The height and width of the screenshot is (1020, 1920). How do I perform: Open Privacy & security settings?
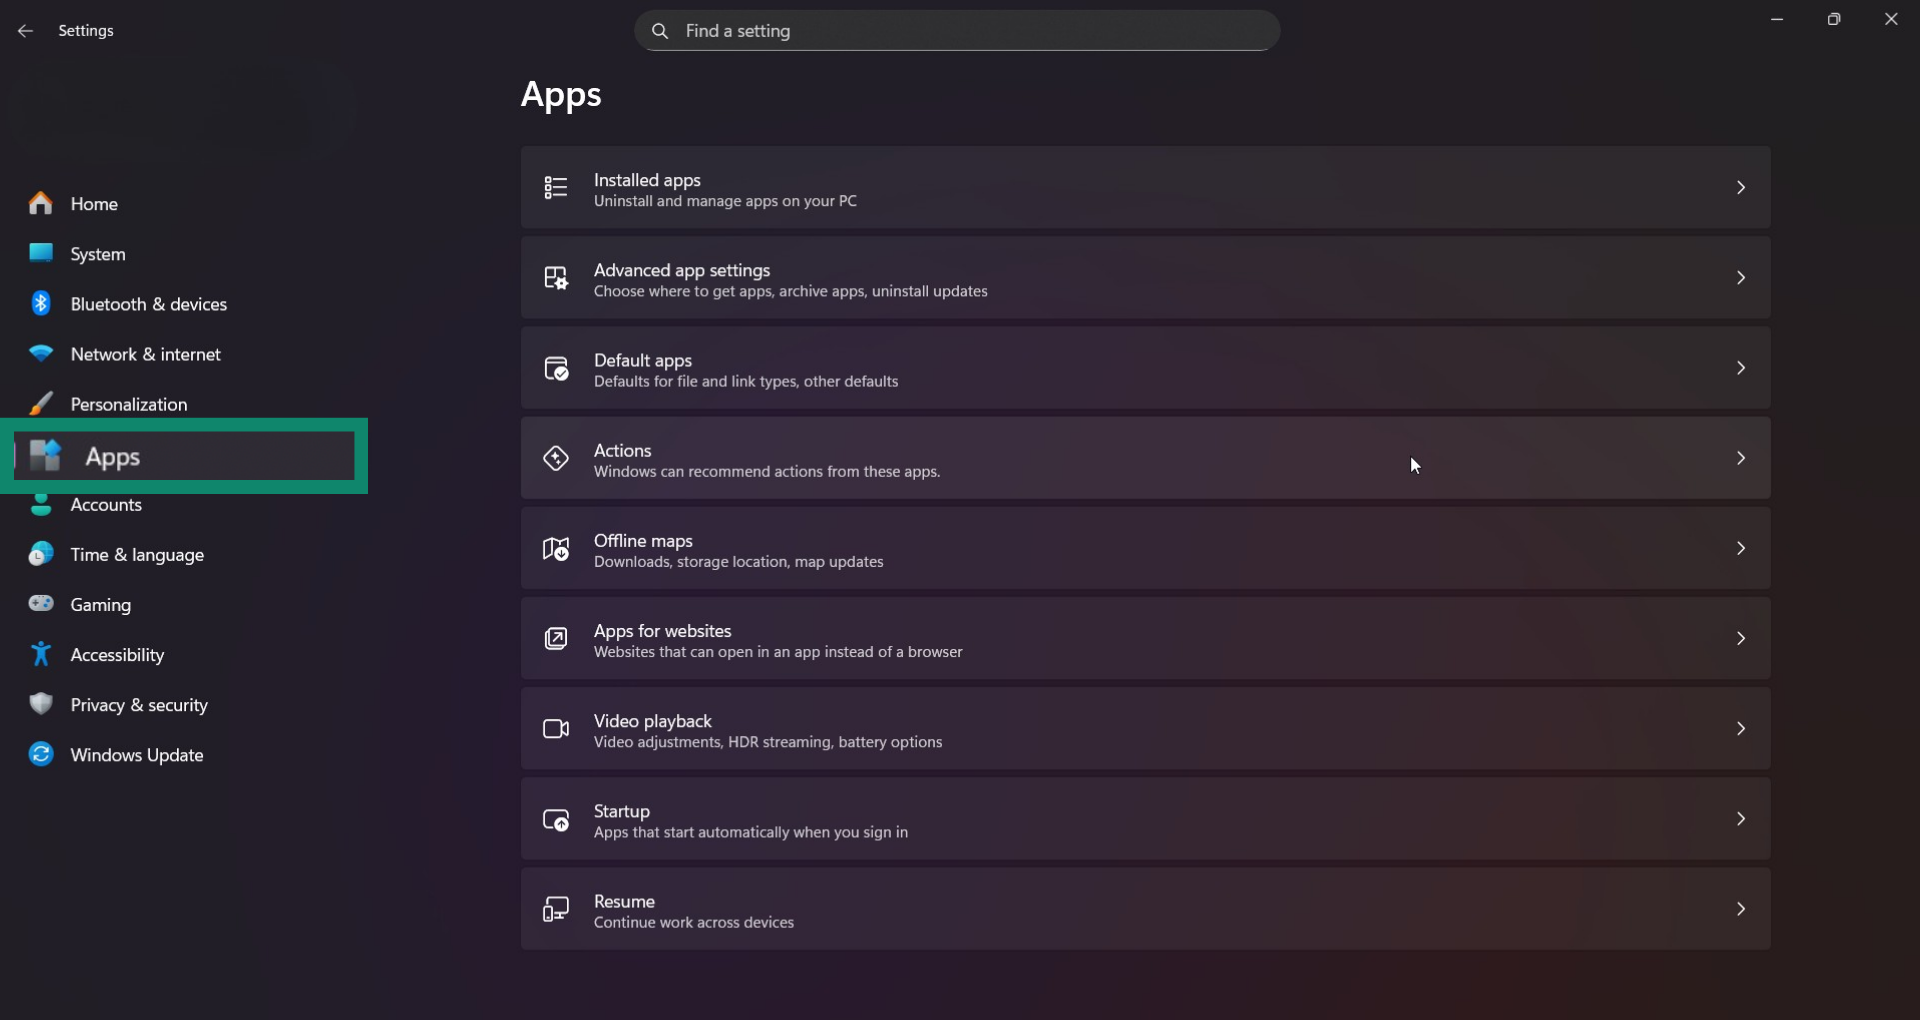click(x=140, y=704)
